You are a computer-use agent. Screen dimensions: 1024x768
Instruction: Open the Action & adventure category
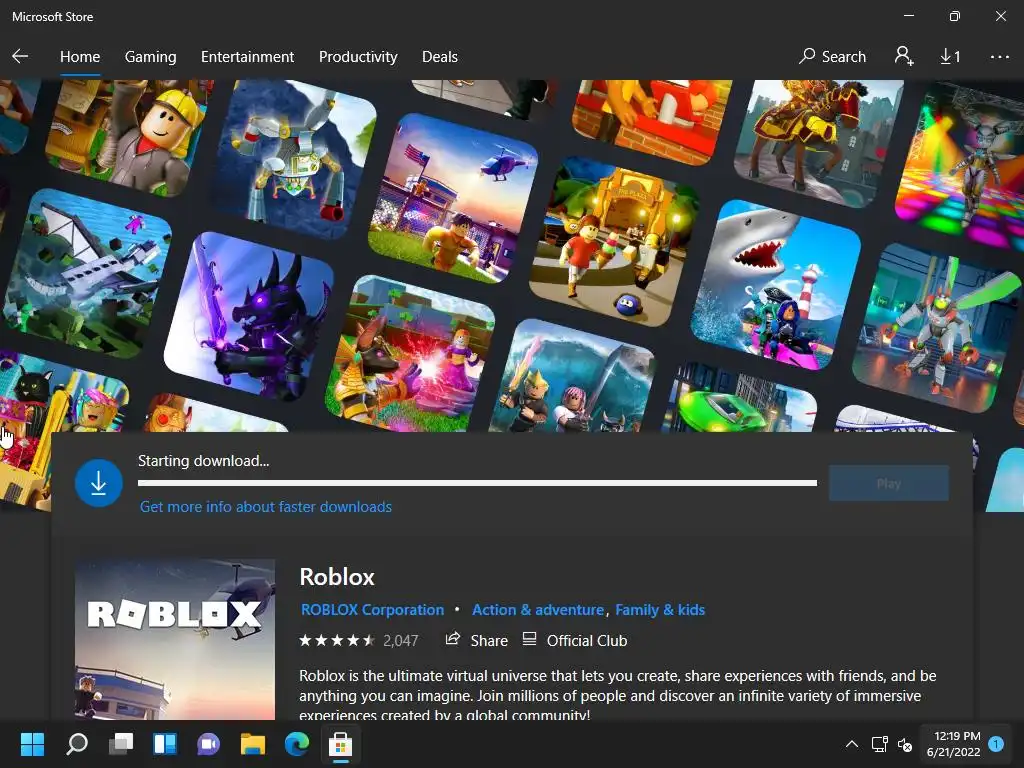[x=537, y=610]
